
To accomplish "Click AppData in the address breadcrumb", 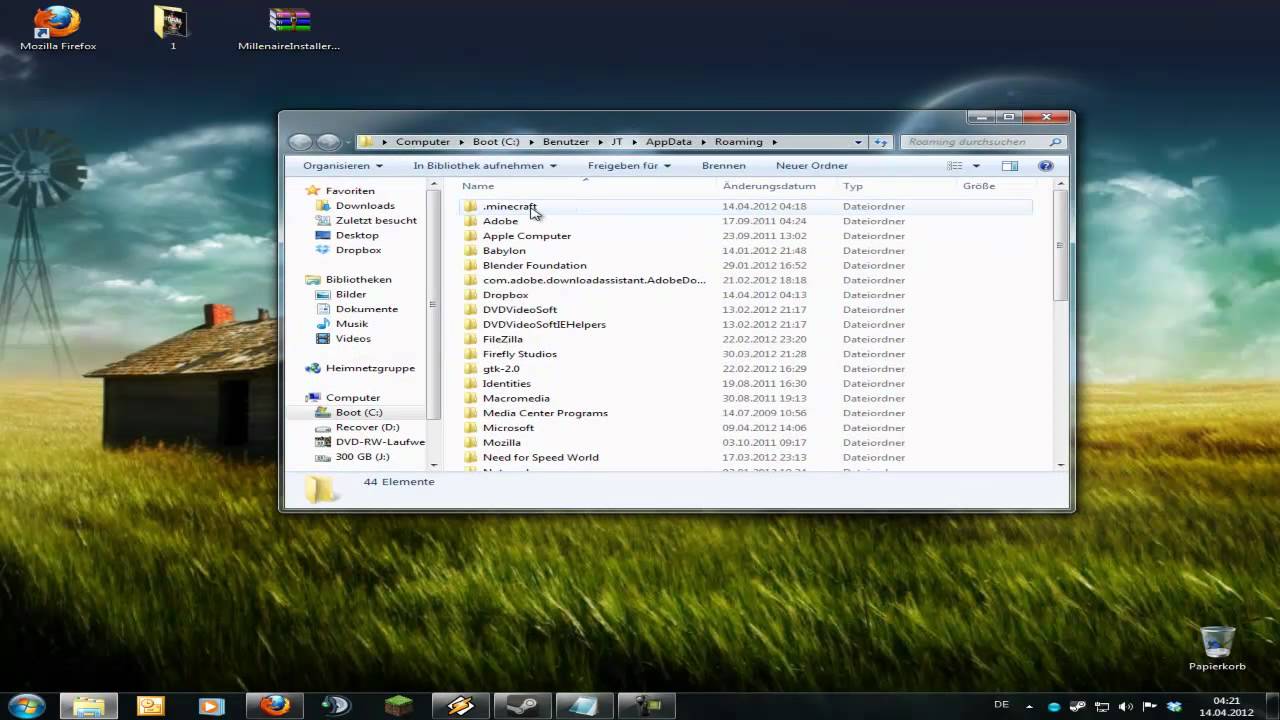I will click(668, 142).
